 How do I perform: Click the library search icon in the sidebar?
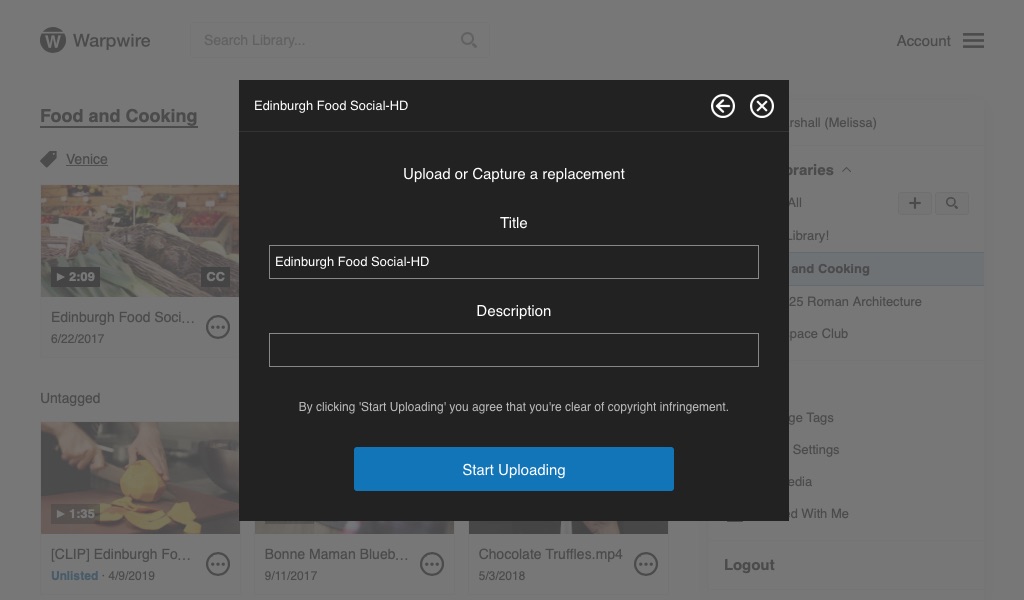[952, 203]
